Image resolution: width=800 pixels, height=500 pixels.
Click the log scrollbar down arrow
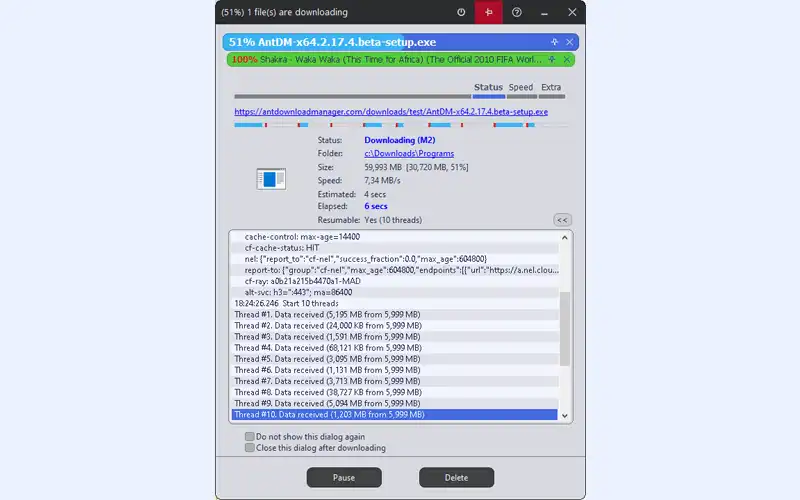[x=564, y=416]
